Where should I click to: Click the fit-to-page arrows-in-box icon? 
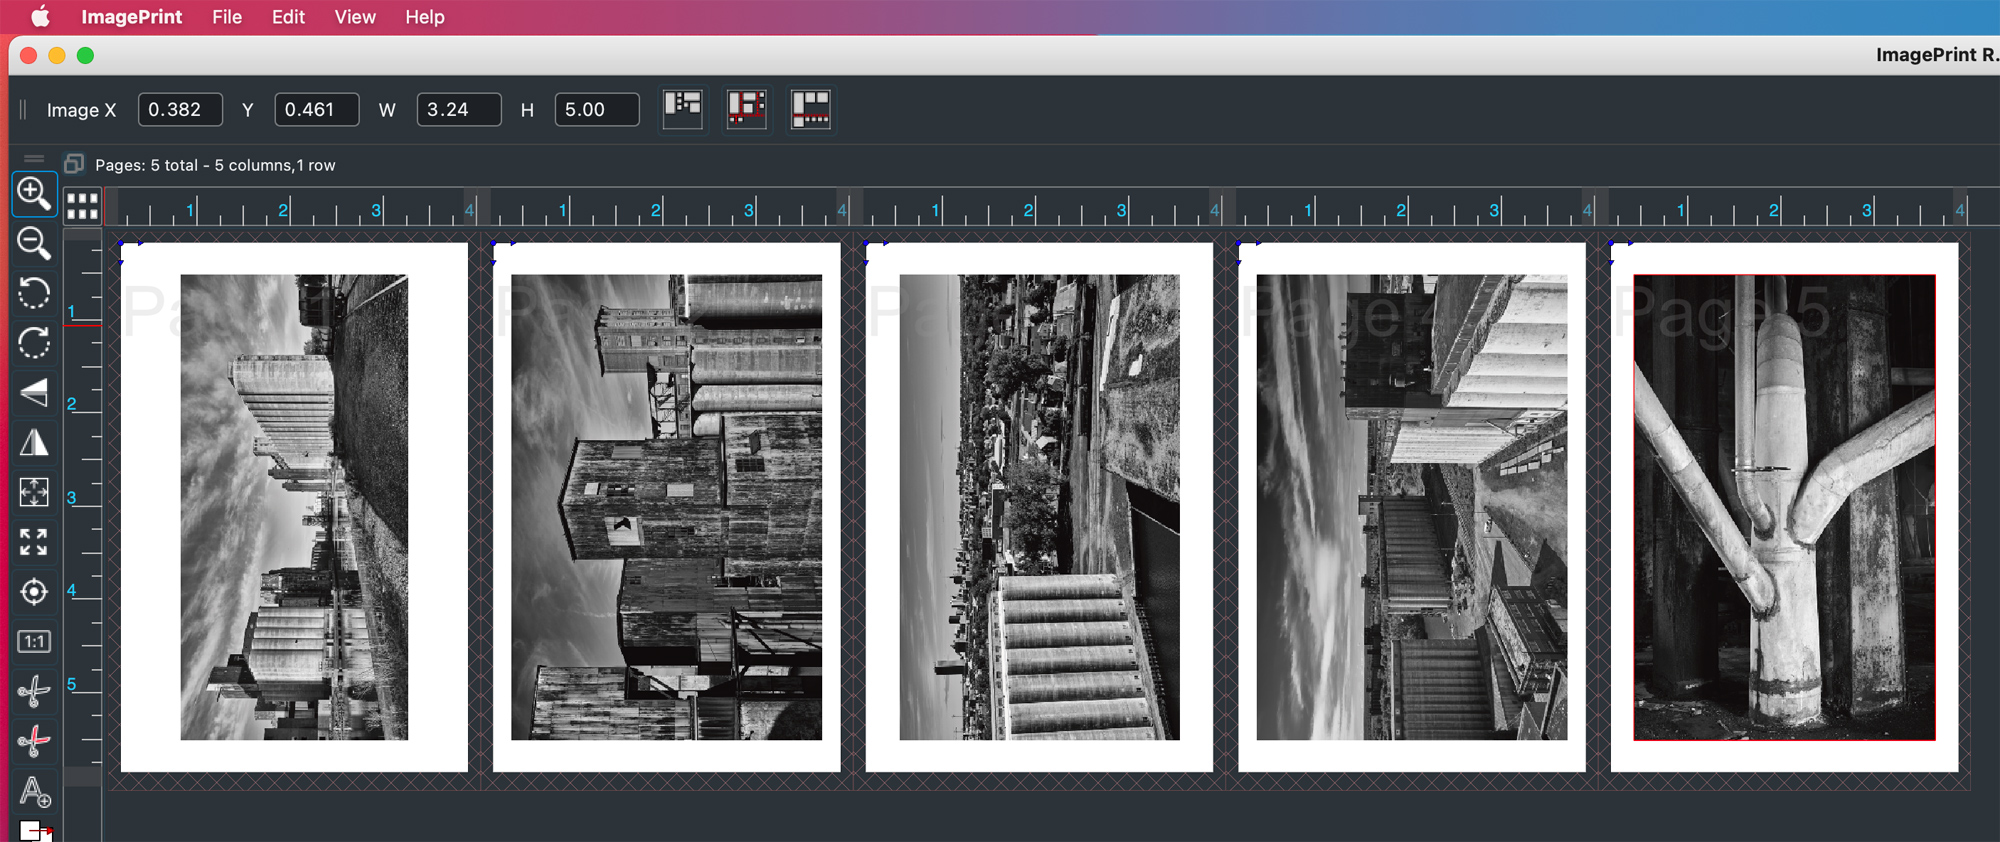[x=33, y=492]
